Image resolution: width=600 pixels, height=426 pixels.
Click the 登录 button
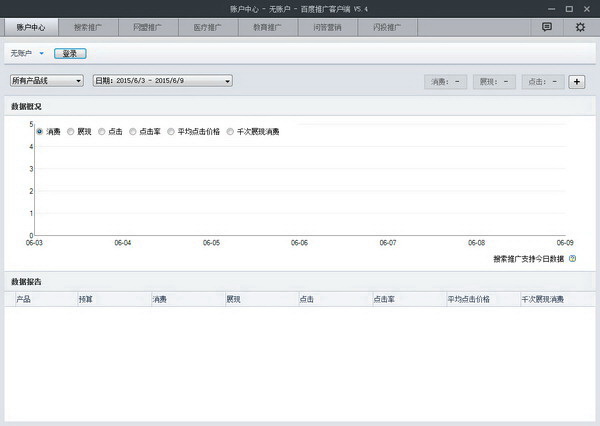(70, 53)
